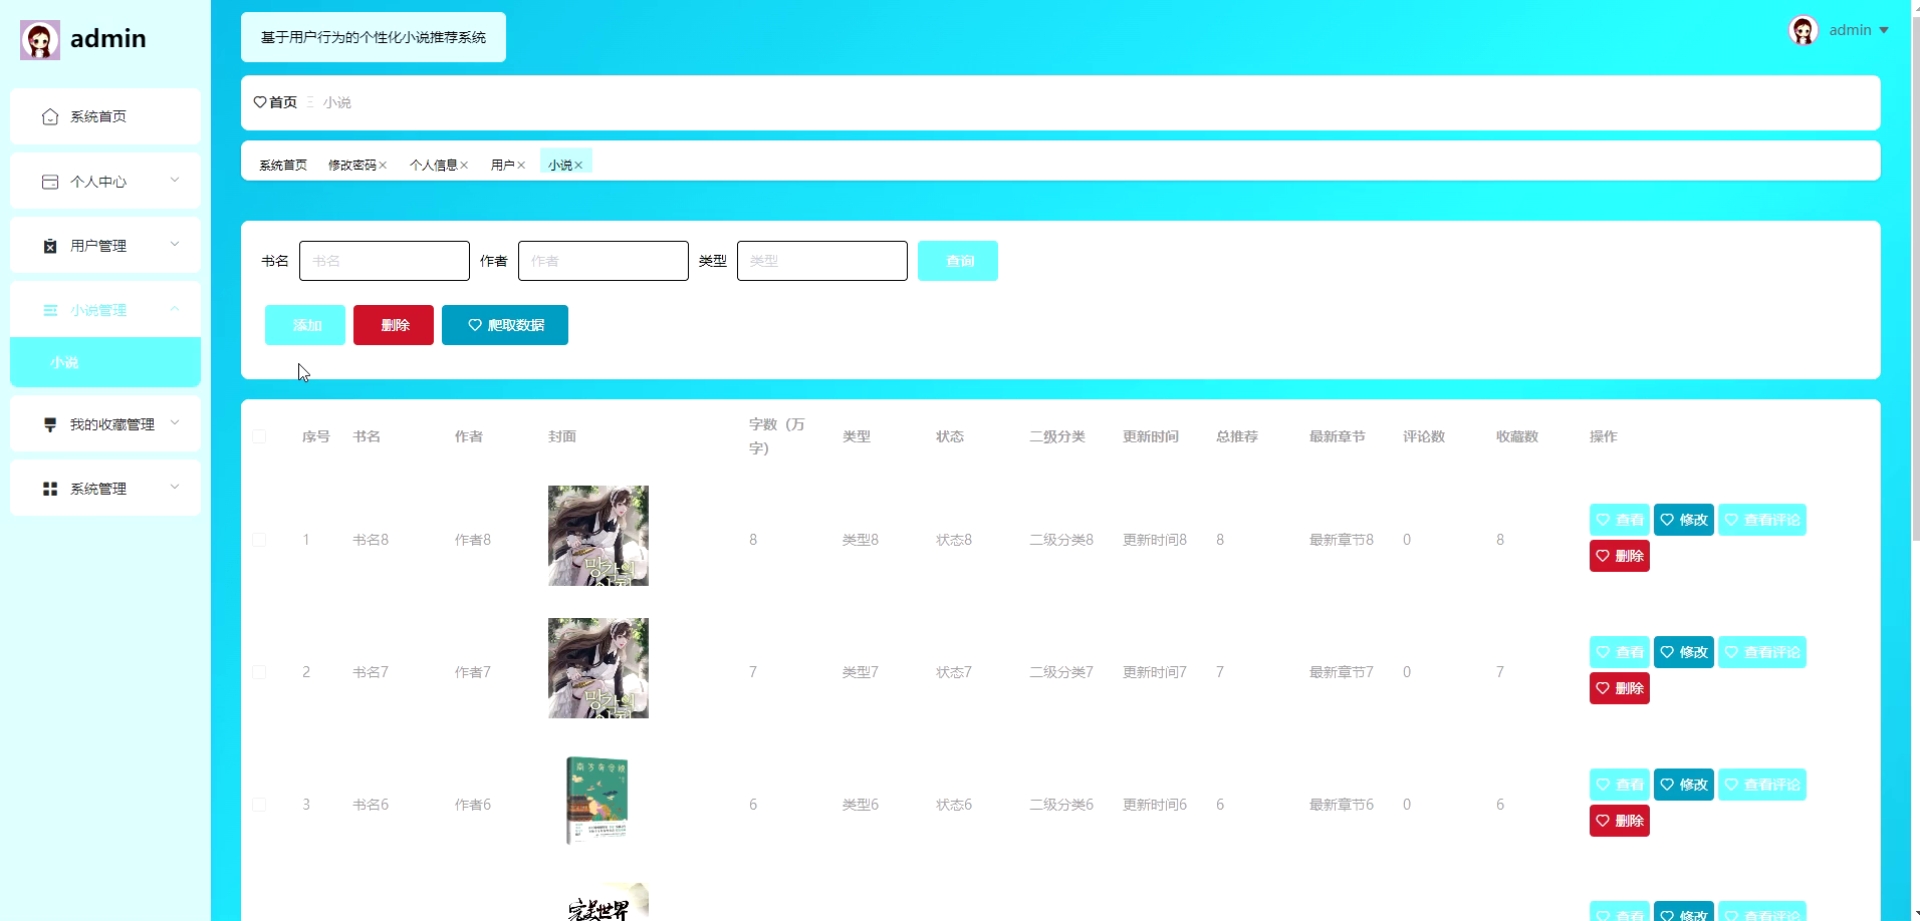1920x921 pixels.
Task: Click 查看评论 for row 书名6
Action: (x=1762, y=785)
